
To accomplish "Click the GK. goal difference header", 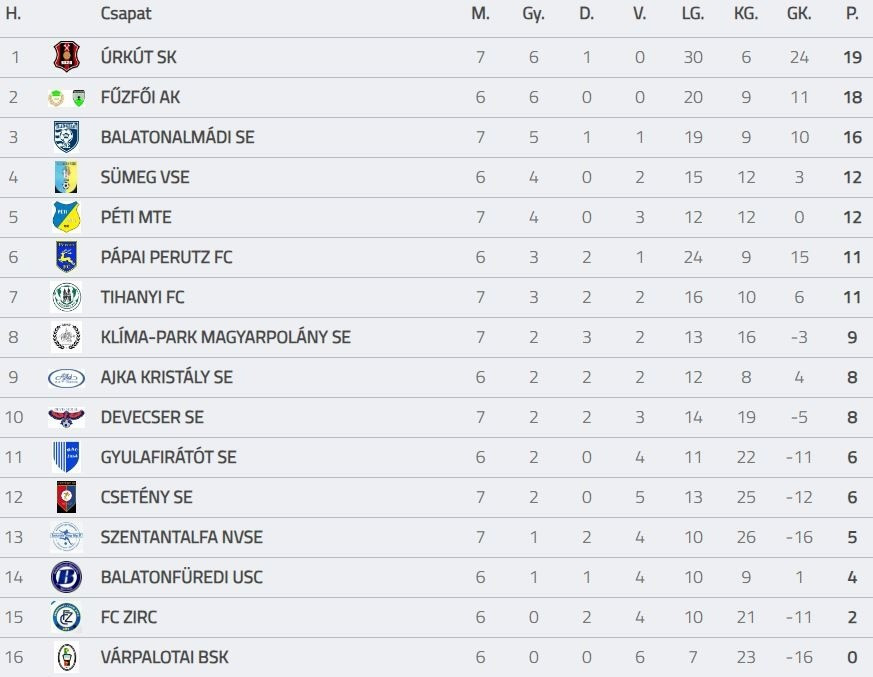I will [799, 15].
